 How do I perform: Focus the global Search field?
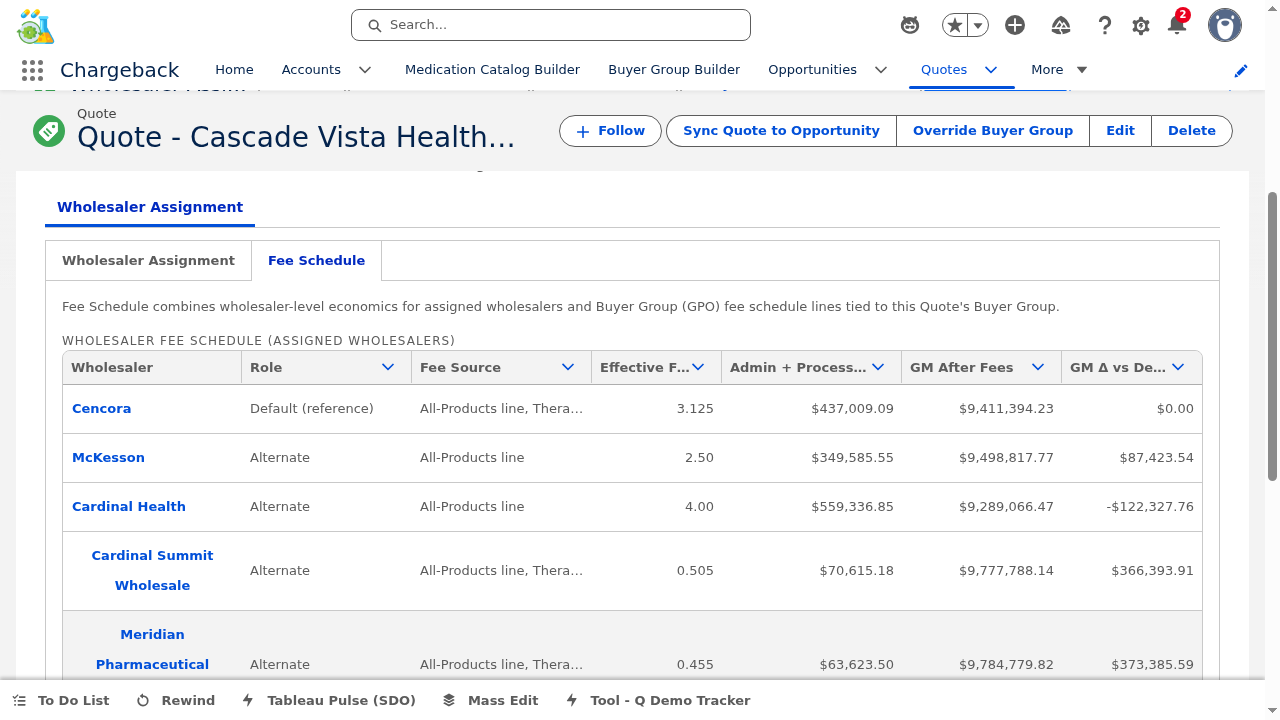[551, 25]
